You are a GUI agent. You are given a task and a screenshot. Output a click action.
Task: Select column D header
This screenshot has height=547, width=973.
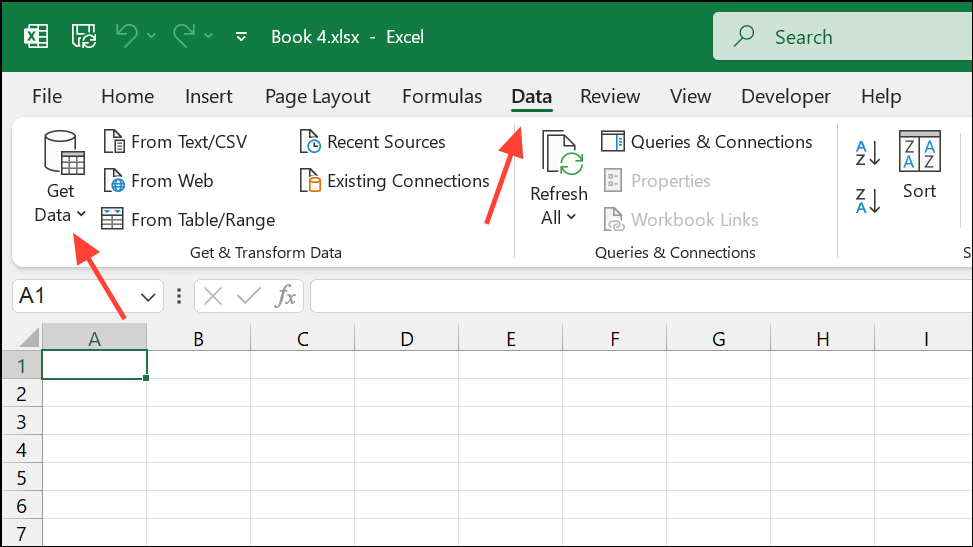pyautogui.click(x=406, y=338)
